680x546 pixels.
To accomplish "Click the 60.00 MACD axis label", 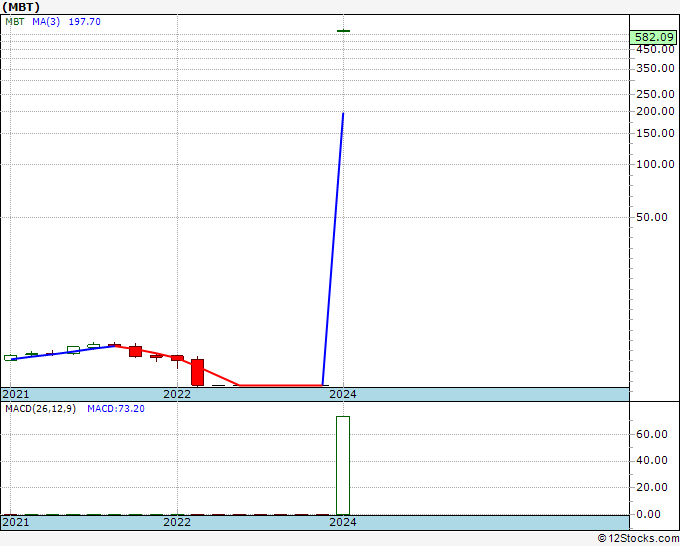I will click(652, 435).
